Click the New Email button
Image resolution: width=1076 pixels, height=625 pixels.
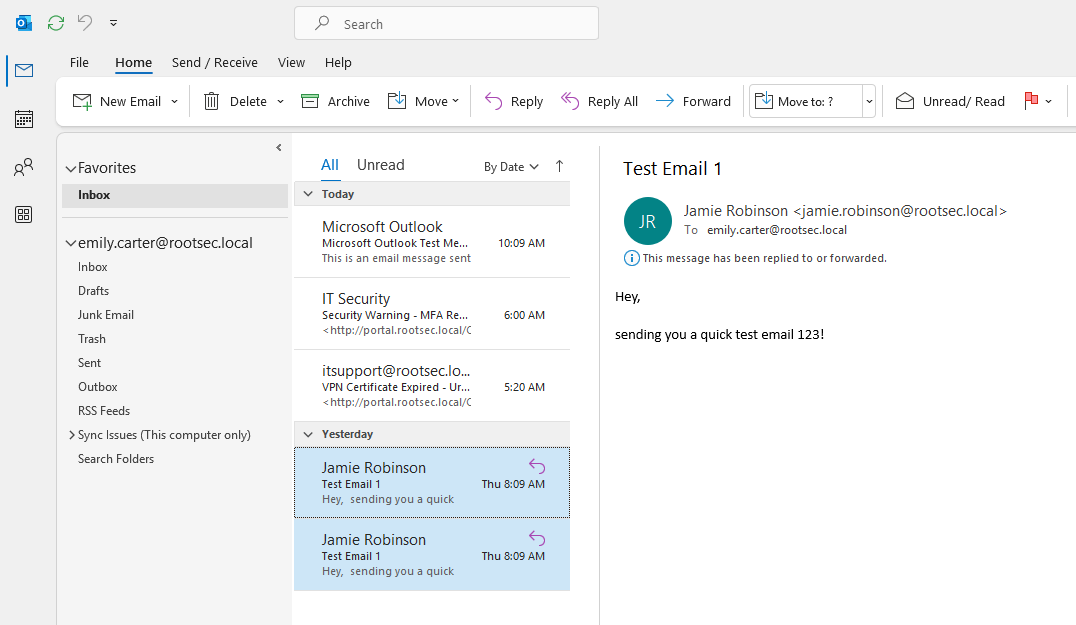[x=117, y=102]
